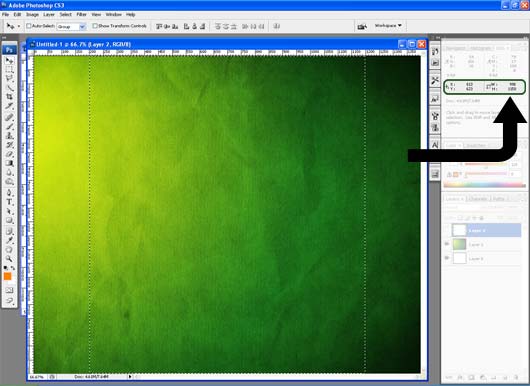Select the Brush tool
This screenshot has width=530, height=386.
click(9, 126)
